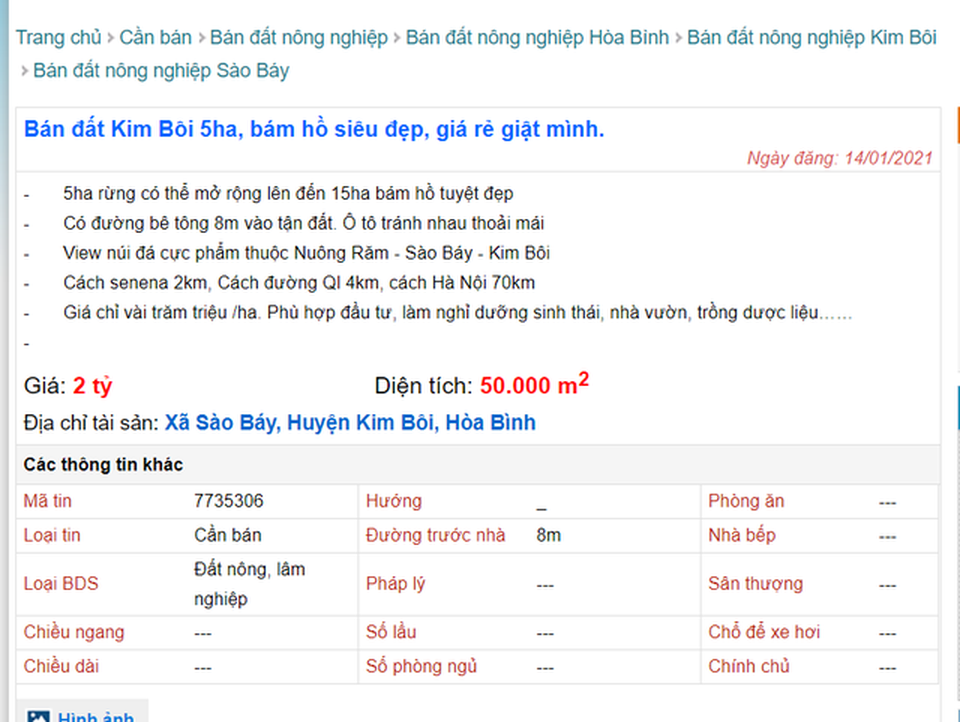Open the 'Bán đất nông nghiệp' breadcrumb ending in nghiệp
Screen dimensions: 960x722
tap(299, 37)
